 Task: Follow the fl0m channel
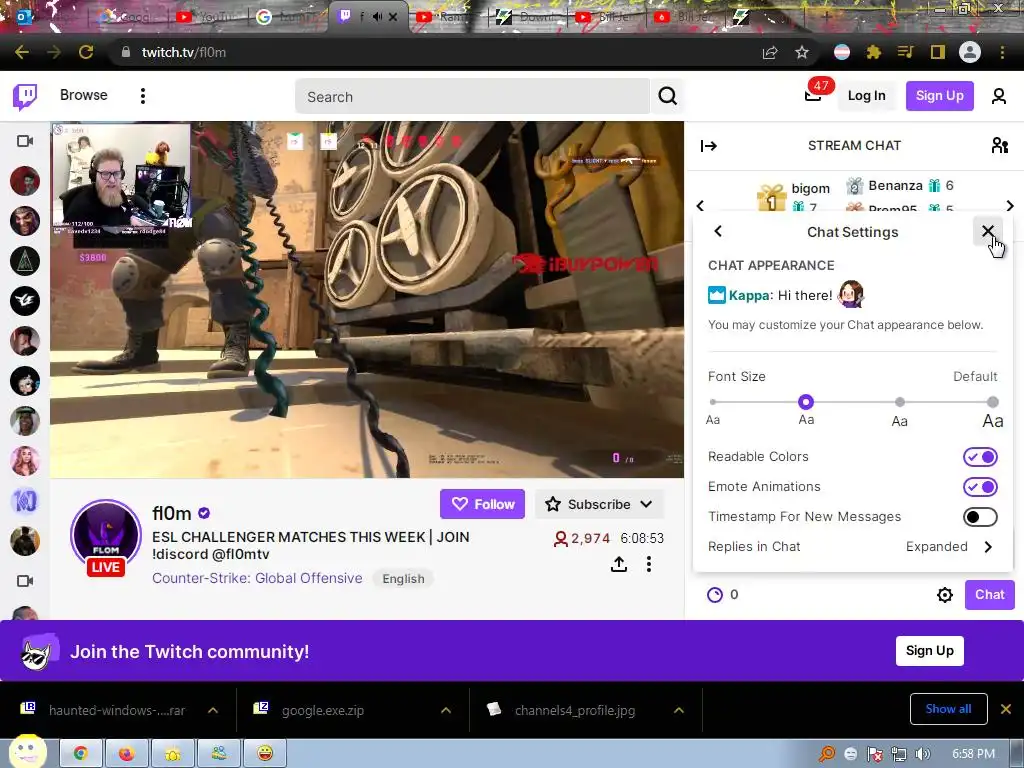coord(483,504)
